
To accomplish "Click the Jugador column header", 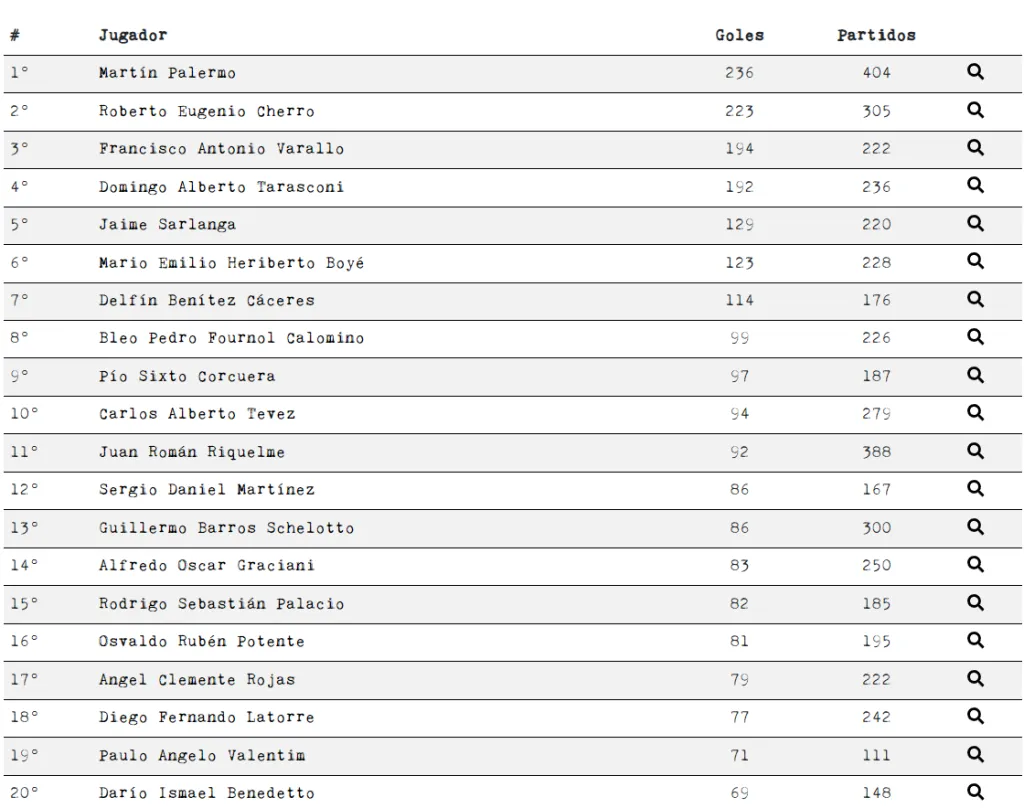I will coord(133,35).
